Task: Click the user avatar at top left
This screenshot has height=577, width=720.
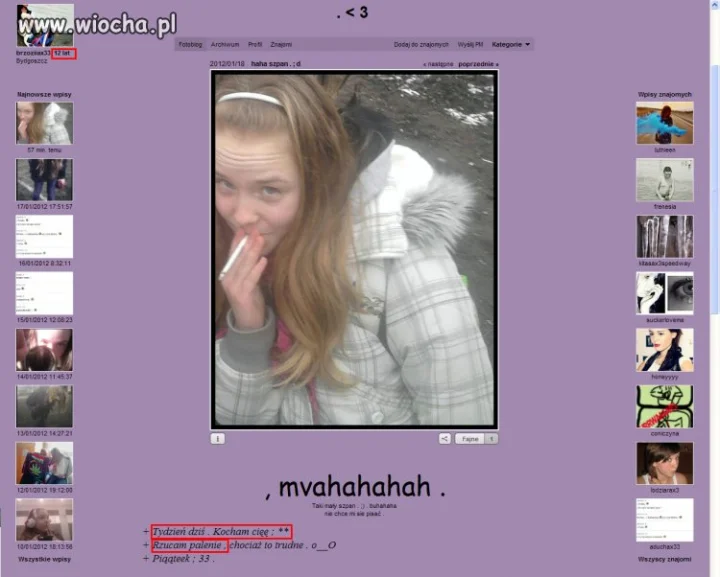Action: [45, 25]
